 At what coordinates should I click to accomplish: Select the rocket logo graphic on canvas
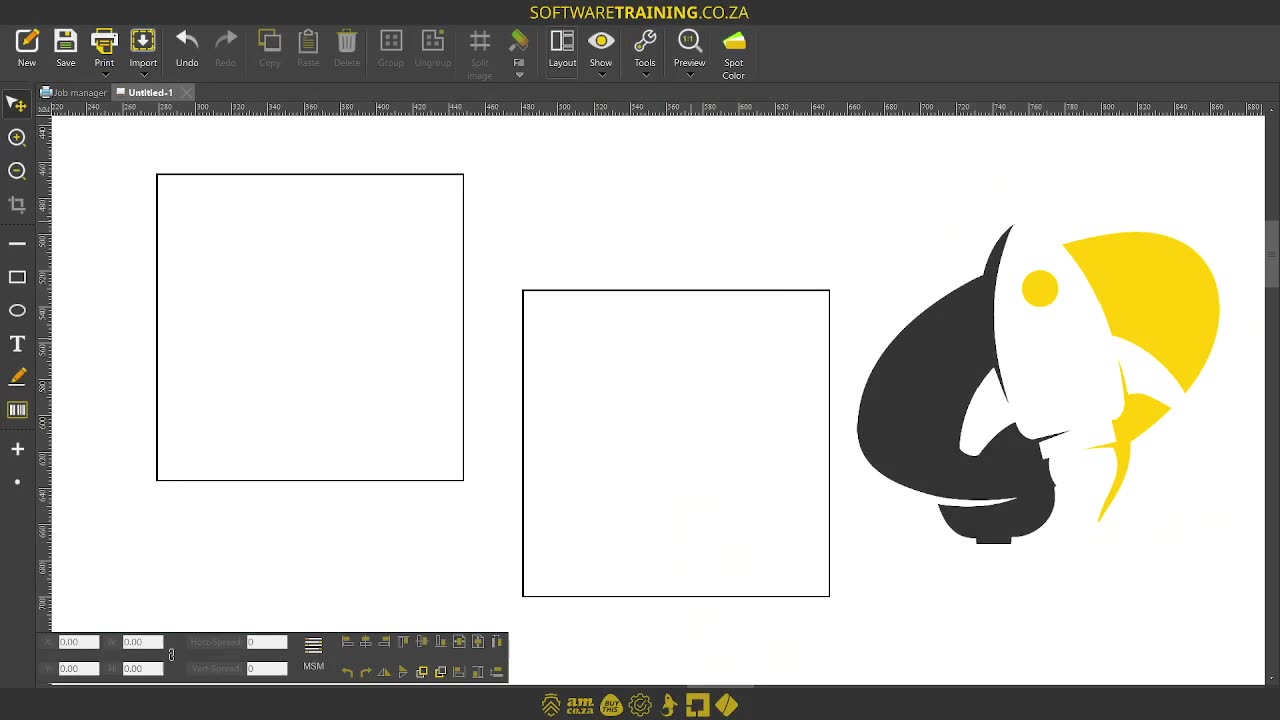click(1038, 385)
